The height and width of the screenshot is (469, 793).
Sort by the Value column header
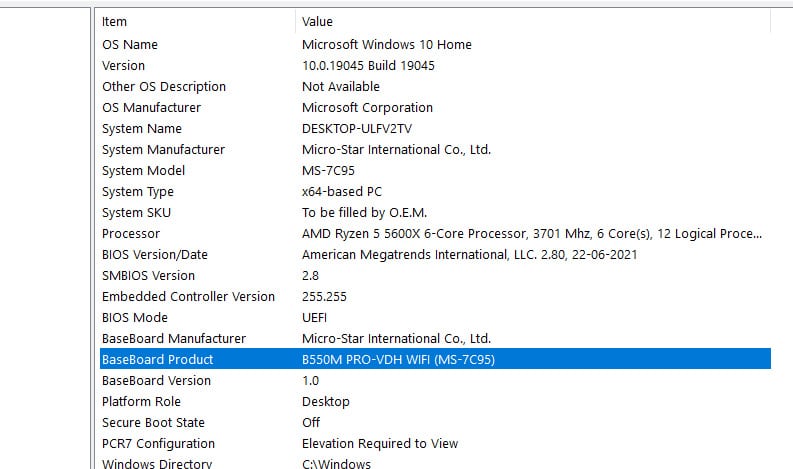pyautogui.click(x=317, y=21)
